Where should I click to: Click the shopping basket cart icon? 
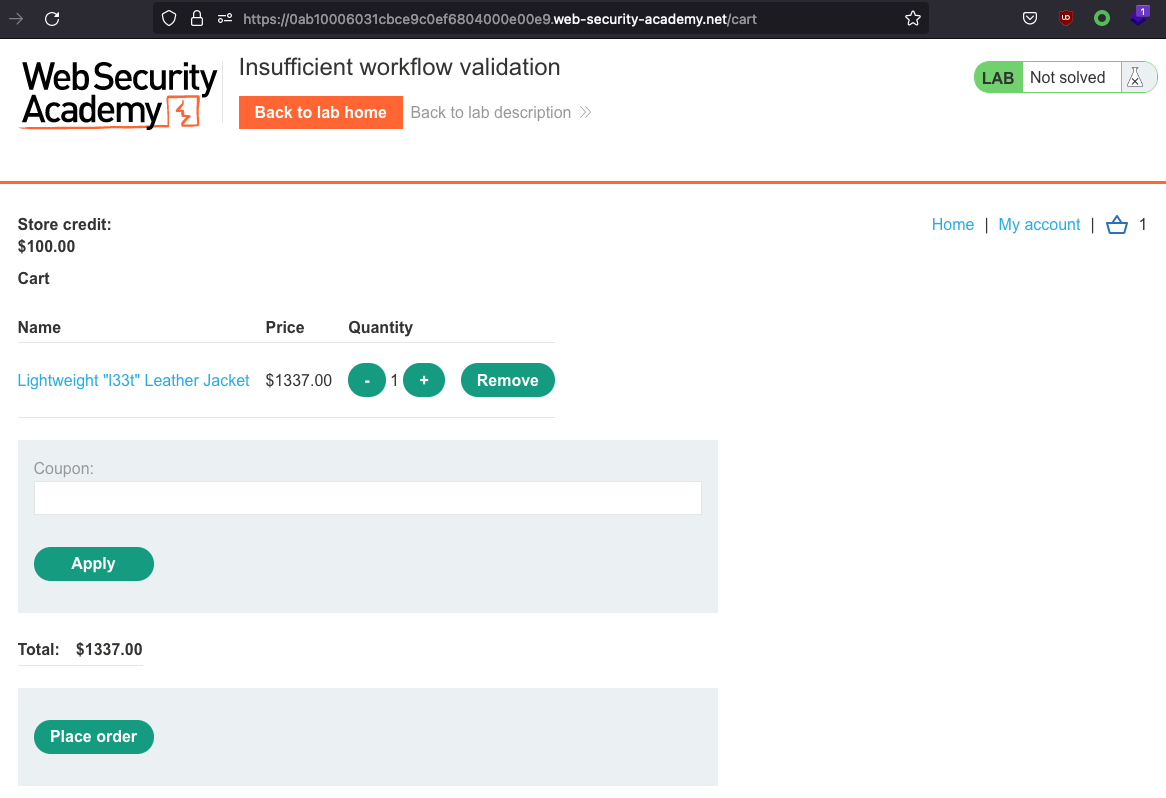coord(1117,225)
